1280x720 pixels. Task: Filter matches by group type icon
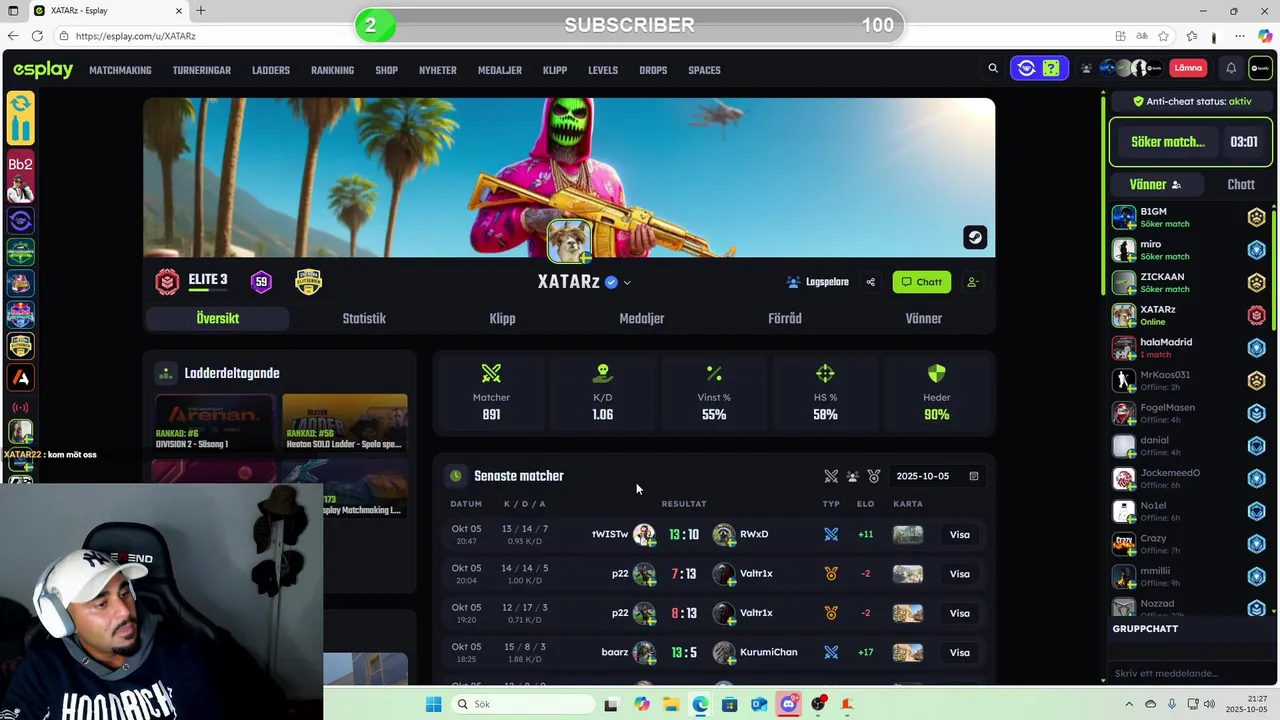852,476
